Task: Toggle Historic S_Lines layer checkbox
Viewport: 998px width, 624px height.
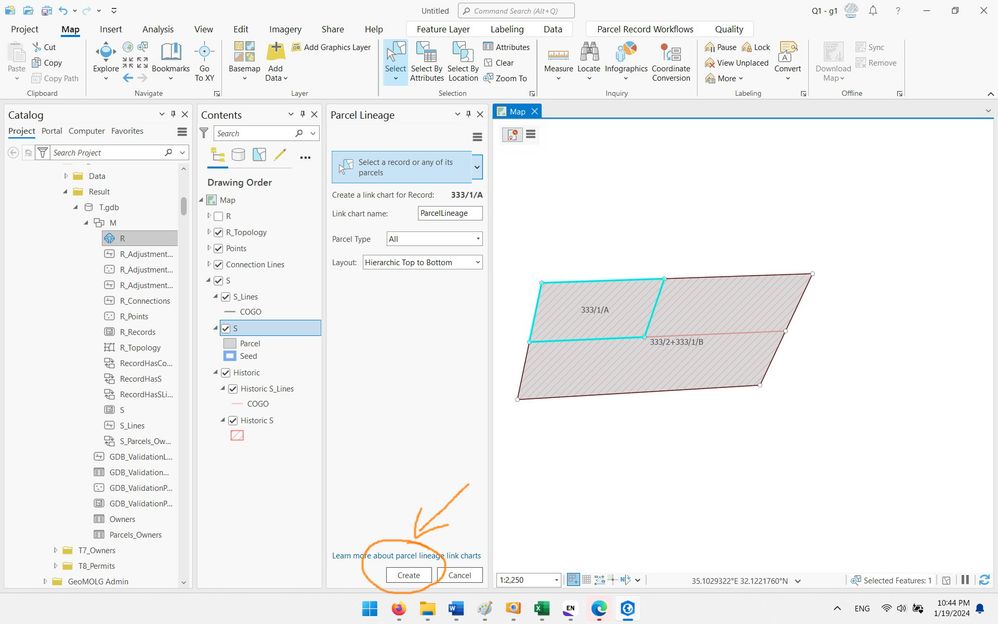Action: coord(233,388)
